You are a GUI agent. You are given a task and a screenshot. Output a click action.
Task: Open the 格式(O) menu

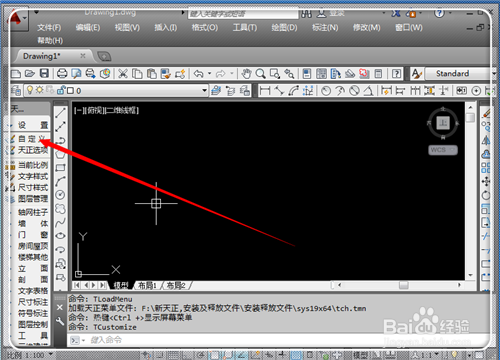pos(205,28)
